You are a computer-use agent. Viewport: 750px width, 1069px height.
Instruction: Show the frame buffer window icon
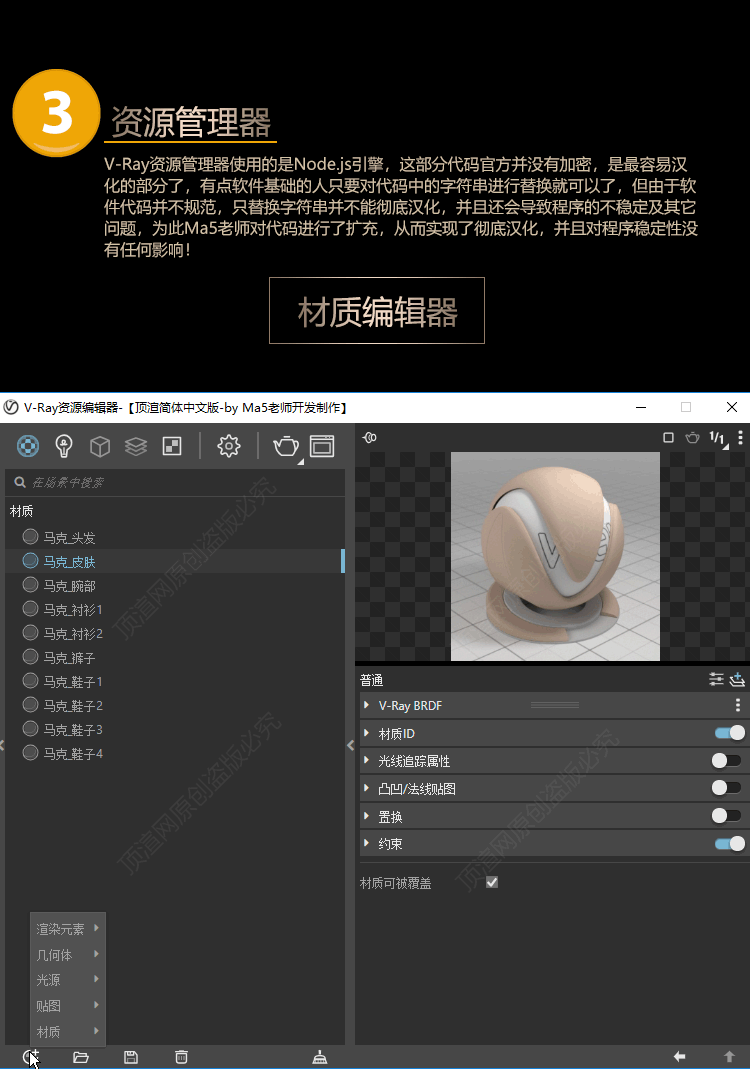[322, 446]
